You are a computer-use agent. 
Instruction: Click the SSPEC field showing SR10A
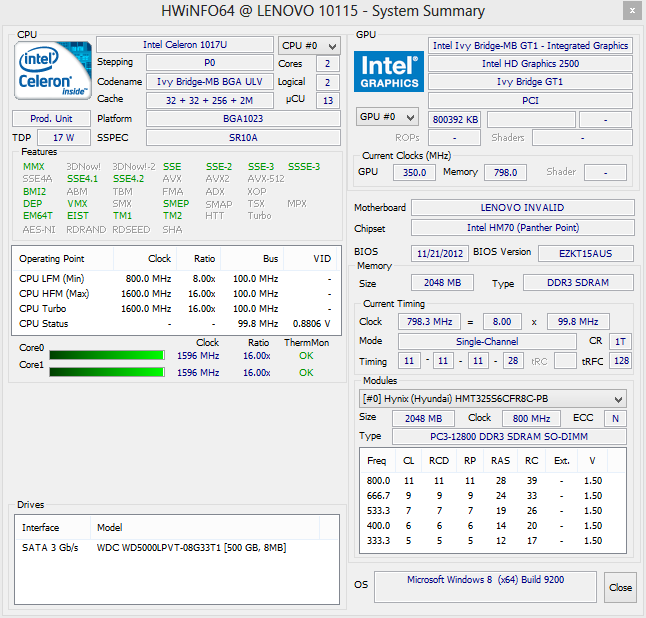coord(243,137)
